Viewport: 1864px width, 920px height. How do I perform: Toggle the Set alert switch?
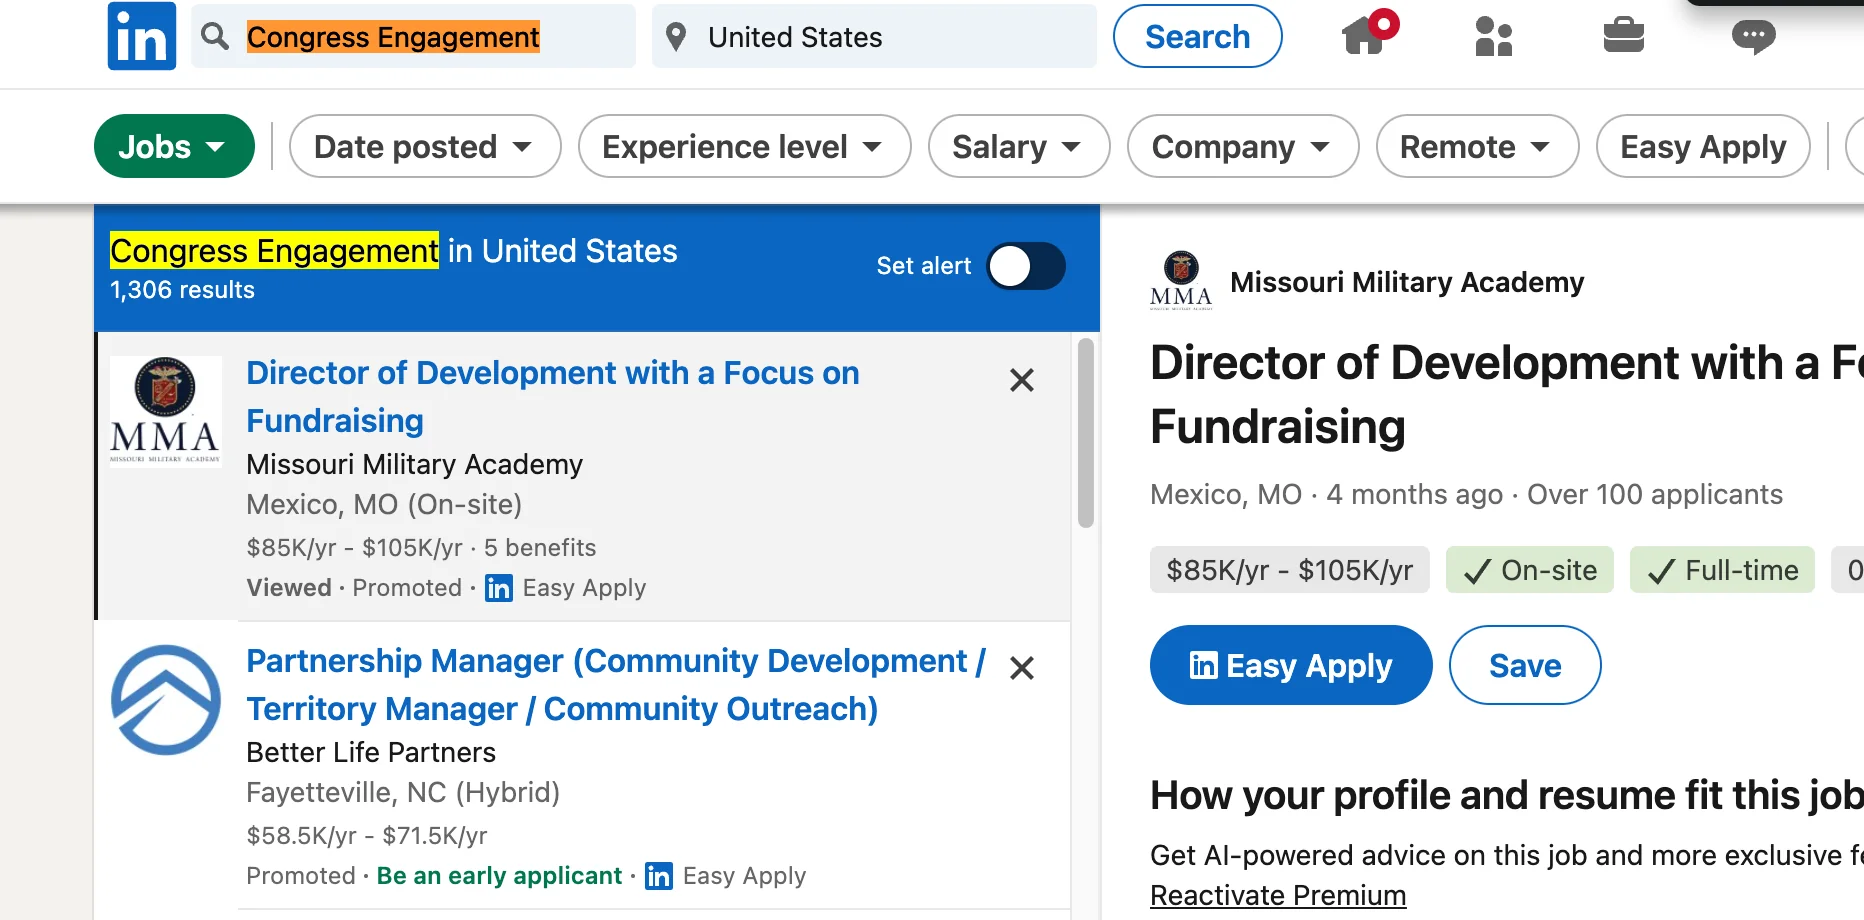pyautogui.click(x=1026, y=266)
